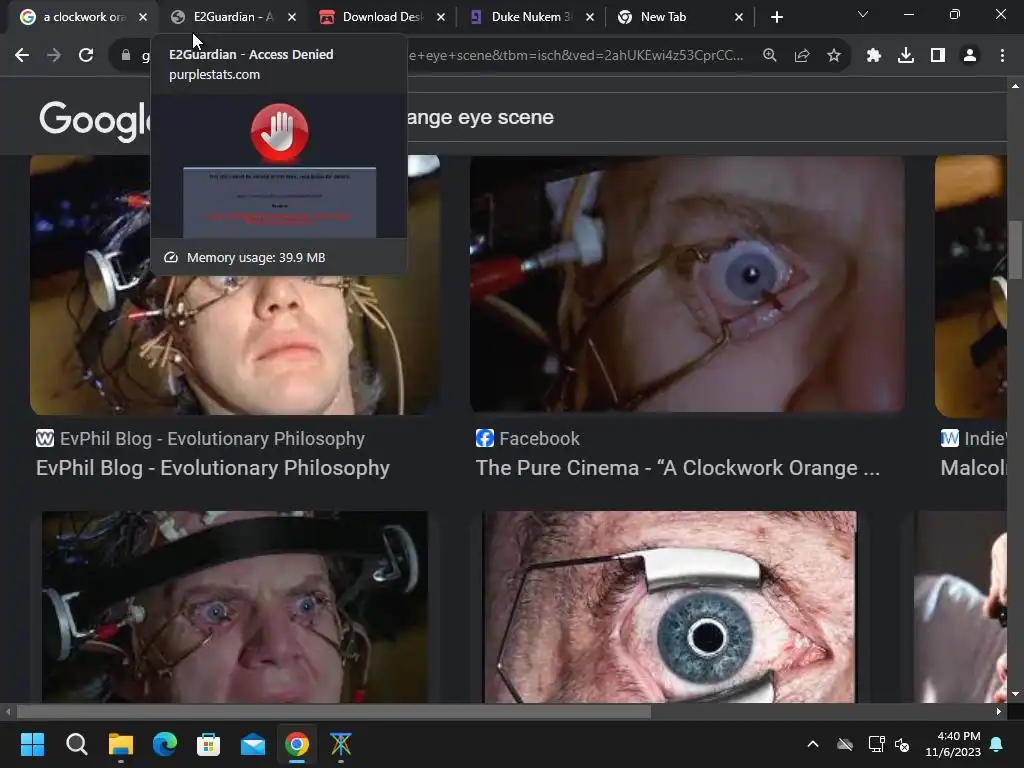
Task: Open the Chrome three-dot menu
Action: [x=1002, y=55]
